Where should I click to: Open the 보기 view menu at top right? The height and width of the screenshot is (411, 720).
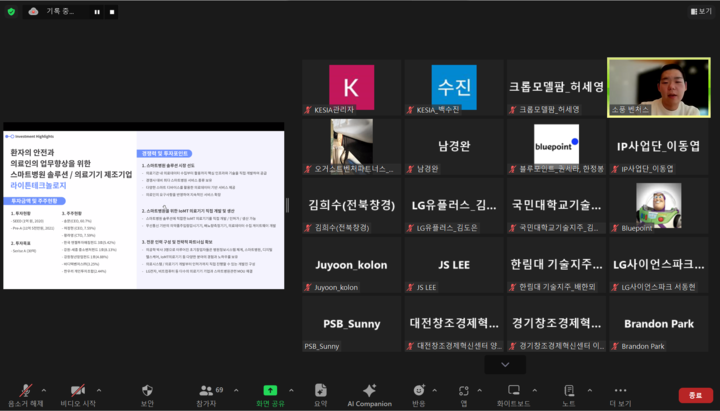point(700,11)
